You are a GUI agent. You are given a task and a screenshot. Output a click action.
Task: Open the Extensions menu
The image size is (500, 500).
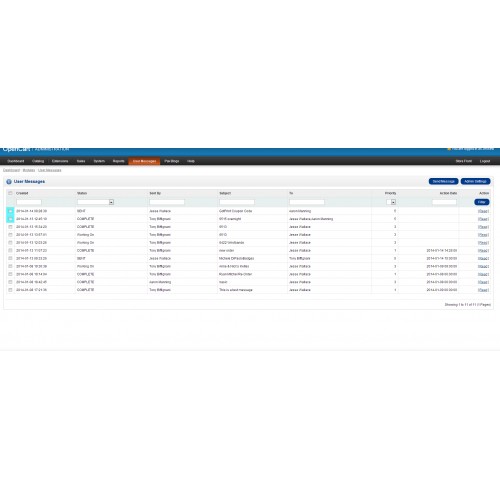[60, 161]
